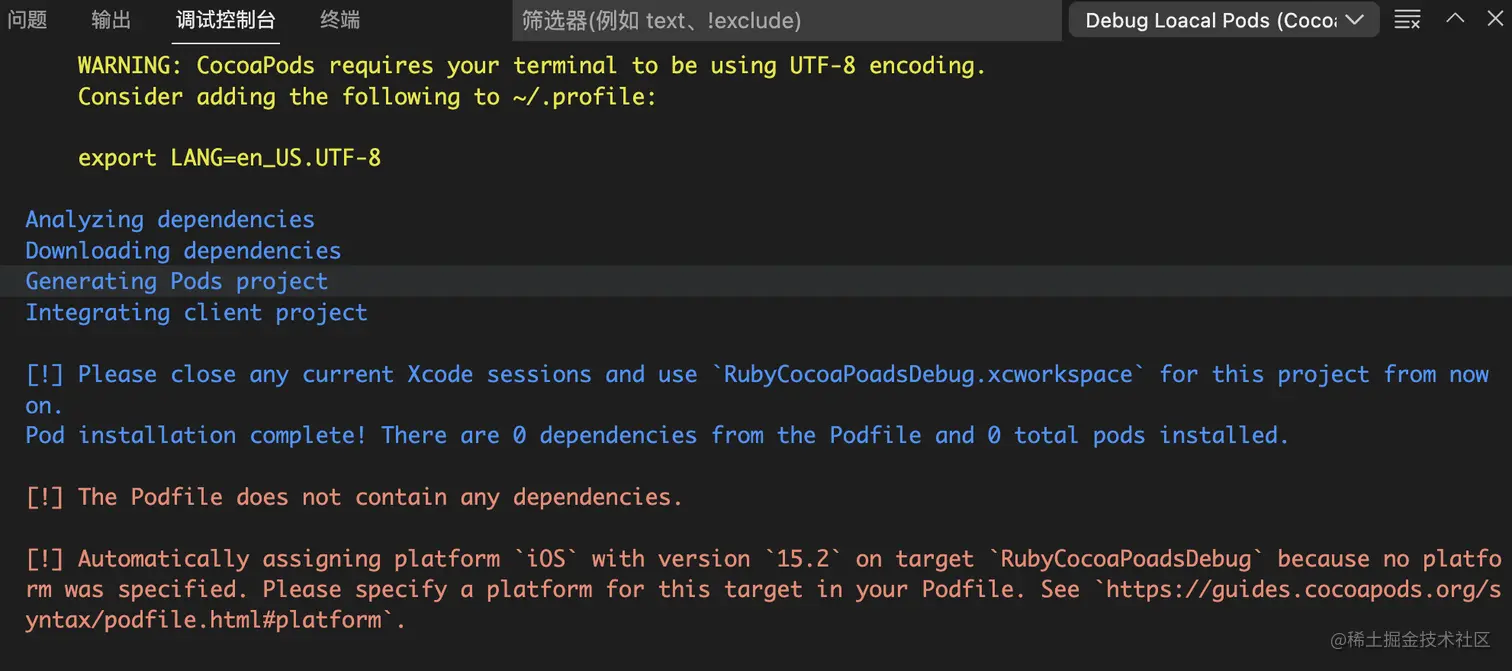Open the Debug Loacal Pods session dropdown

[x=1223, y=20]
